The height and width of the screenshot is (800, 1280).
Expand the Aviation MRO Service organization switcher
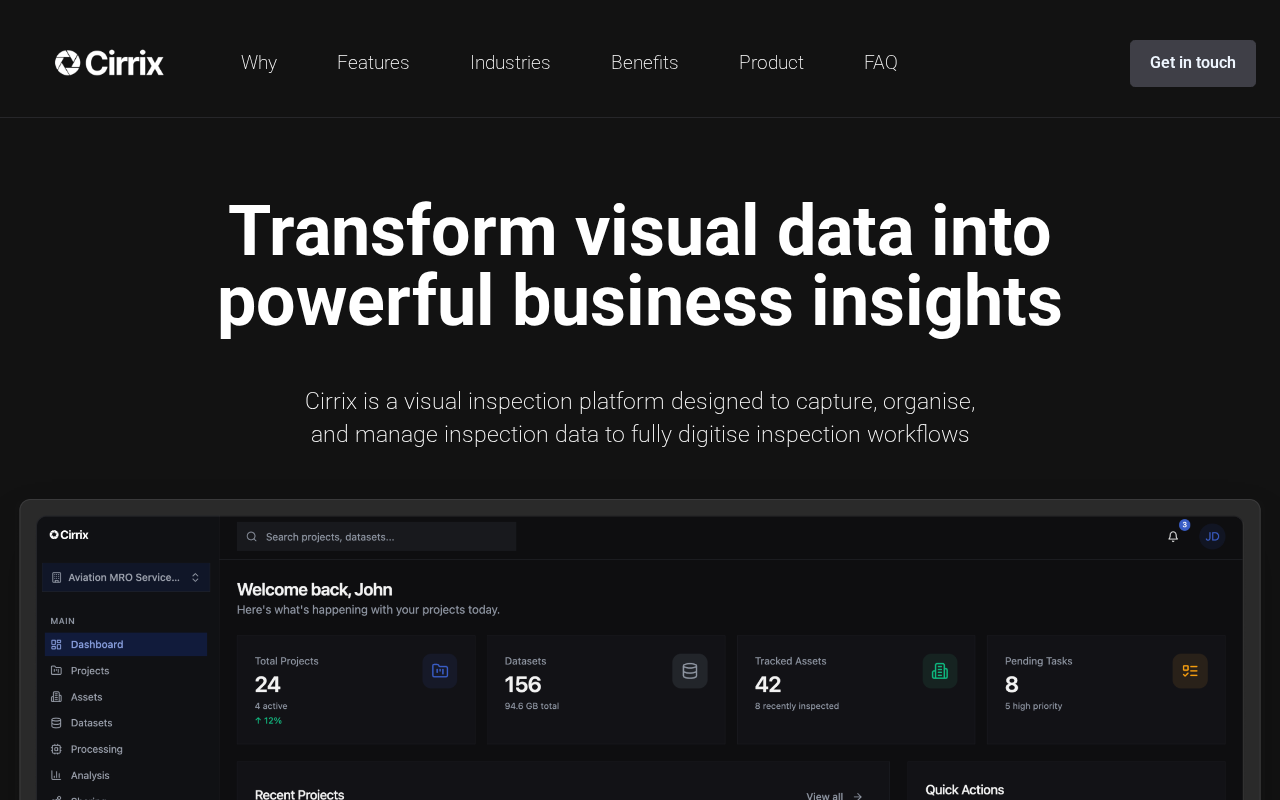[126, 578]
